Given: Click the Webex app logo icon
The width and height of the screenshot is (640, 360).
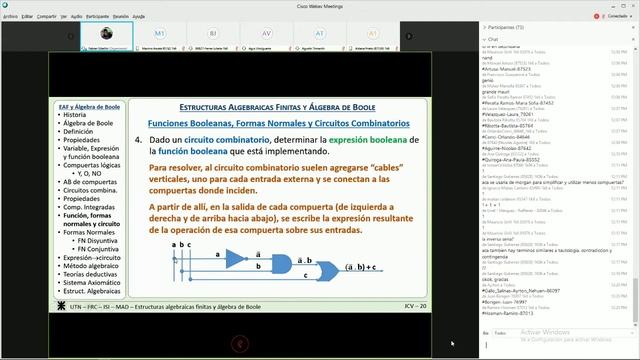Looking at the screenshot, I should click(5, 5).
